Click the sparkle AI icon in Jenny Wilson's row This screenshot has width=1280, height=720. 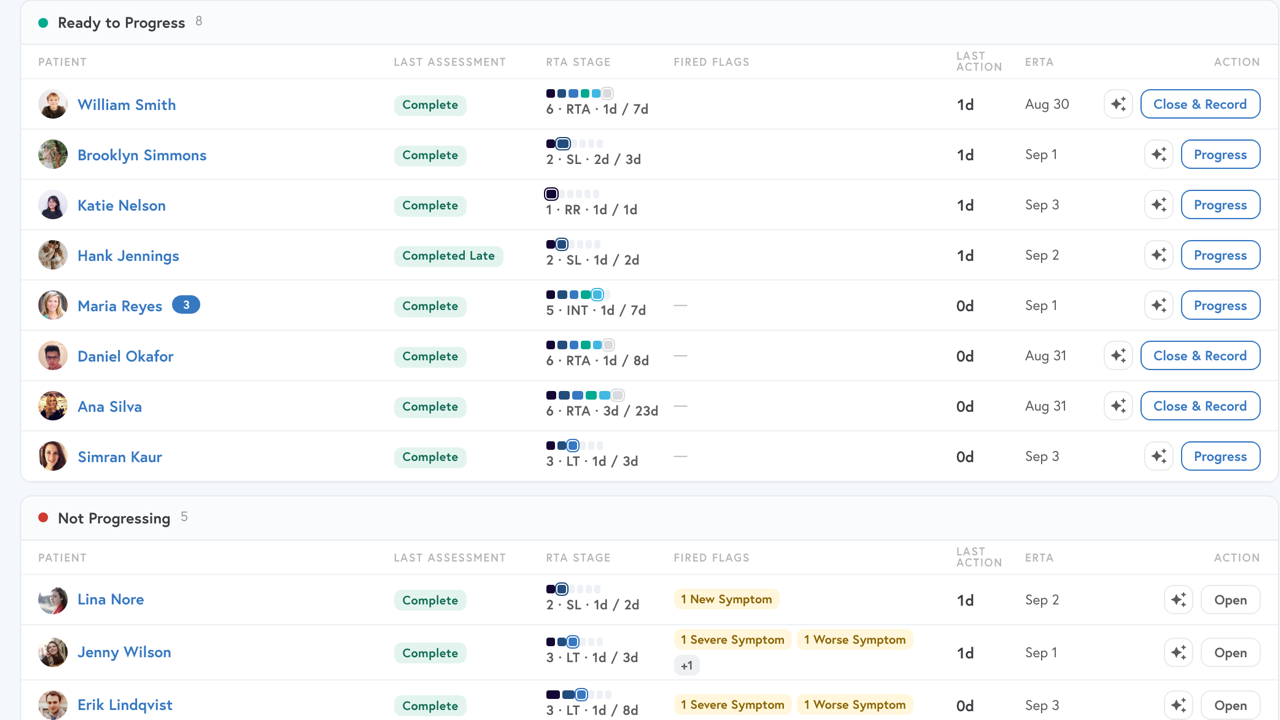tap(1178, 652)
